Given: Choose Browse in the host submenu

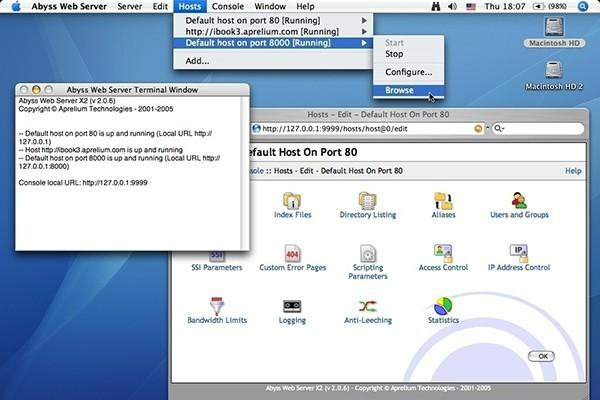Looking at the screenshot, I should click(x=409, y=90).
